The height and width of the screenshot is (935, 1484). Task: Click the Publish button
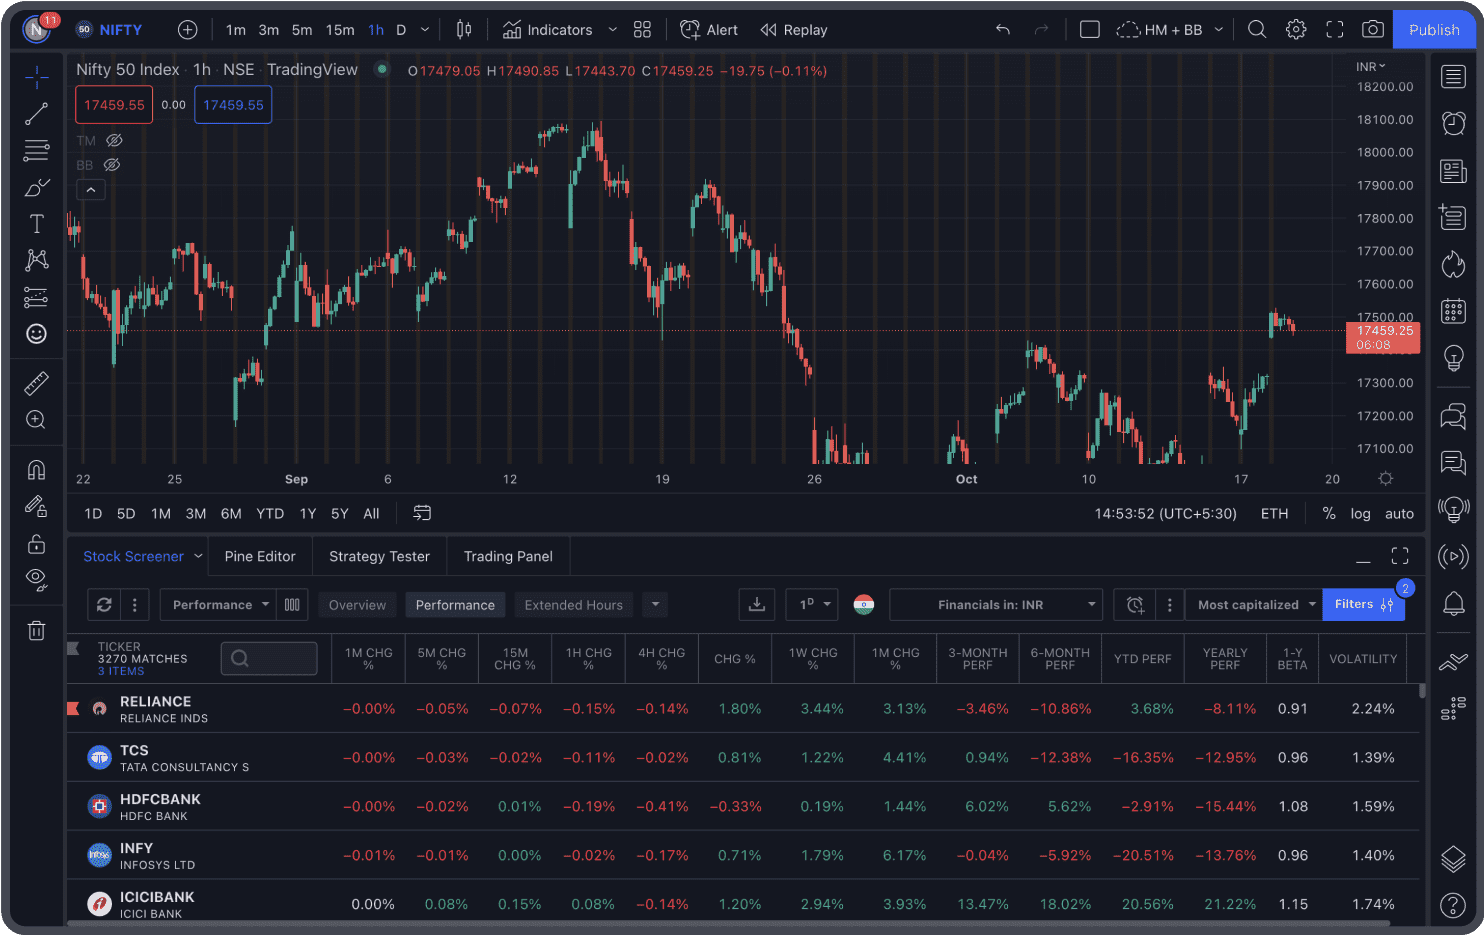click(x=1434, y=30)
